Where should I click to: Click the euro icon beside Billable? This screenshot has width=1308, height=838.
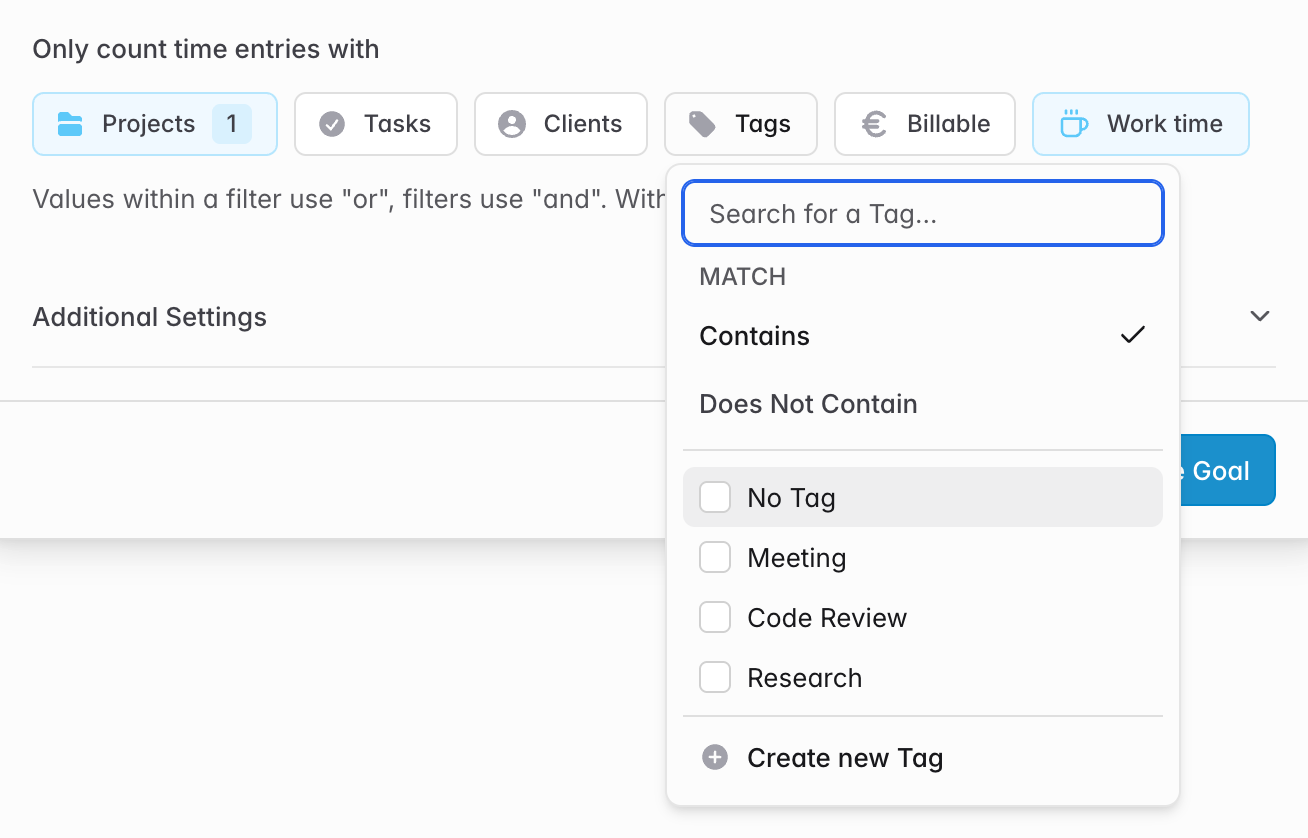(x=874, y=124)
